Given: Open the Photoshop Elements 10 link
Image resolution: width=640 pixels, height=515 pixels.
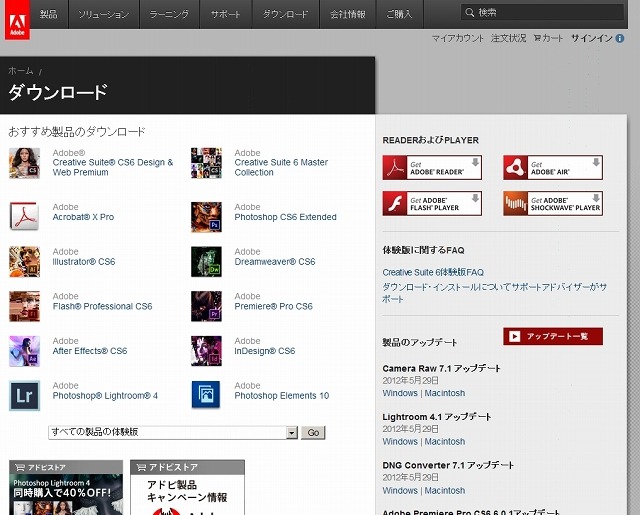Looking at the screenshot, I should (x=282, y=395).
